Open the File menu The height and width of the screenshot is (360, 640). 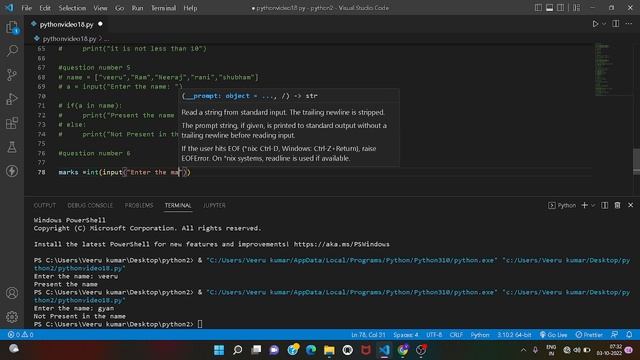click(27, 8)
